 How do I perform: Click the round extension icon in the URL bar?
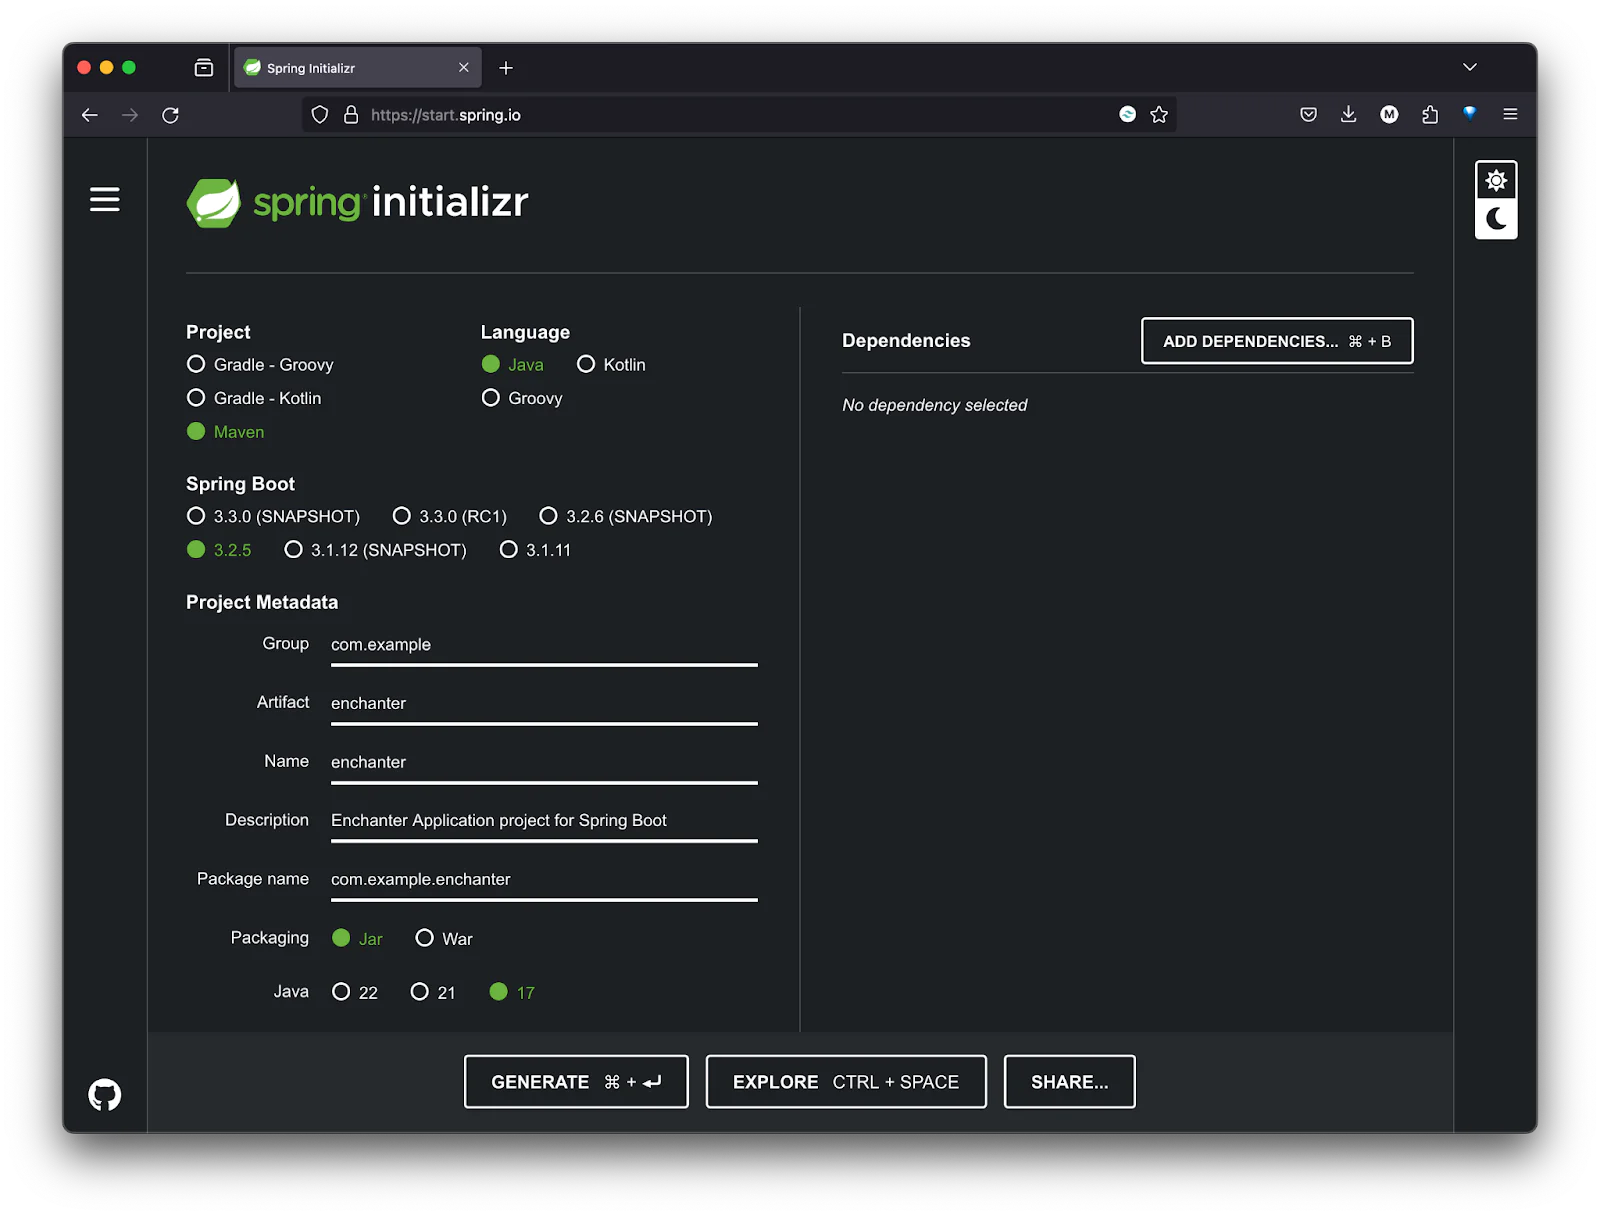(x=1127, y=114)
